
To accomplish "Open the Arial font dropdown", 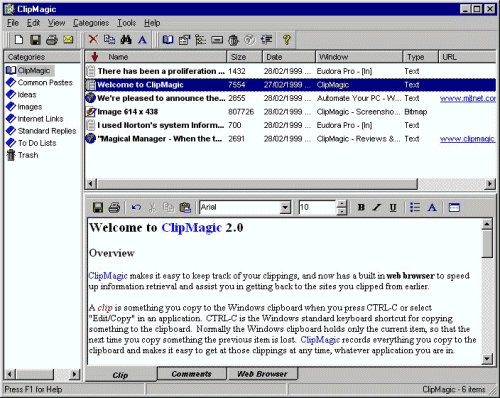I will pyautogui.click(x=285, y=207).
